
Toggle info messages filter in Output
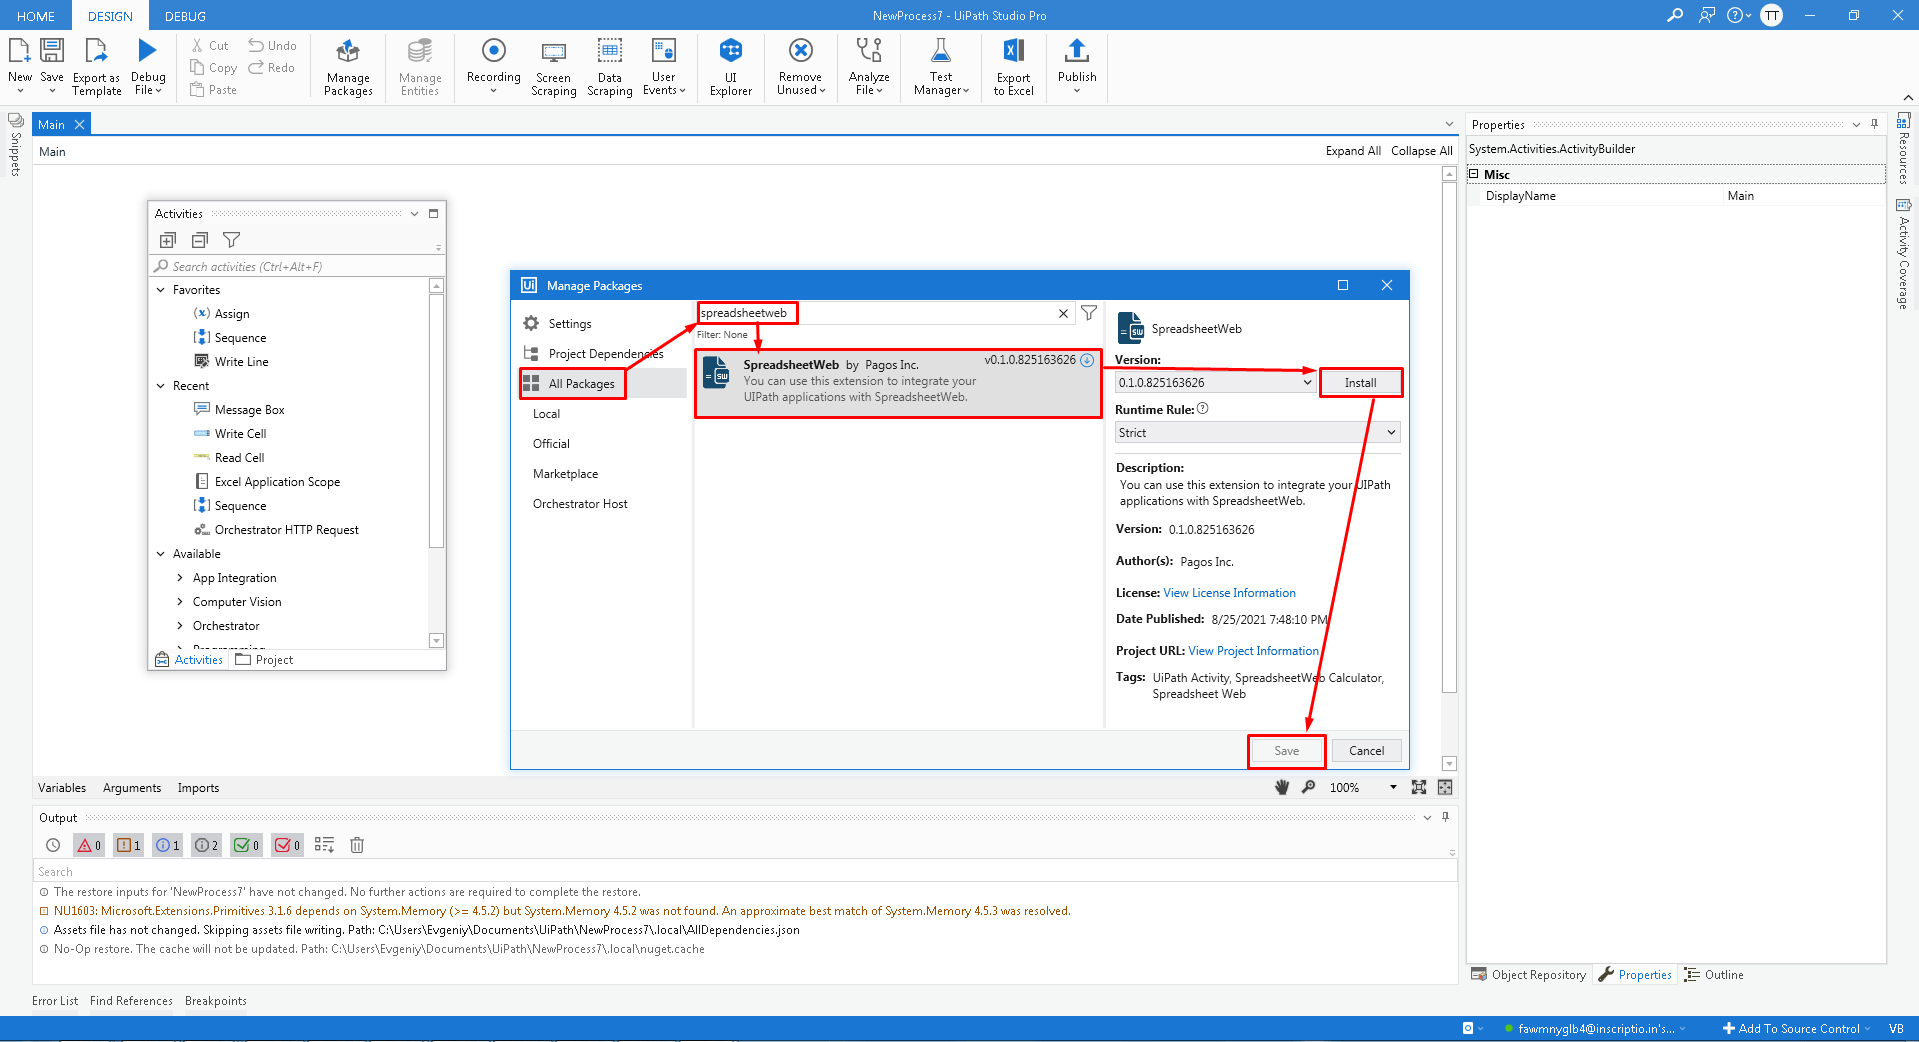tap(168, 845)
